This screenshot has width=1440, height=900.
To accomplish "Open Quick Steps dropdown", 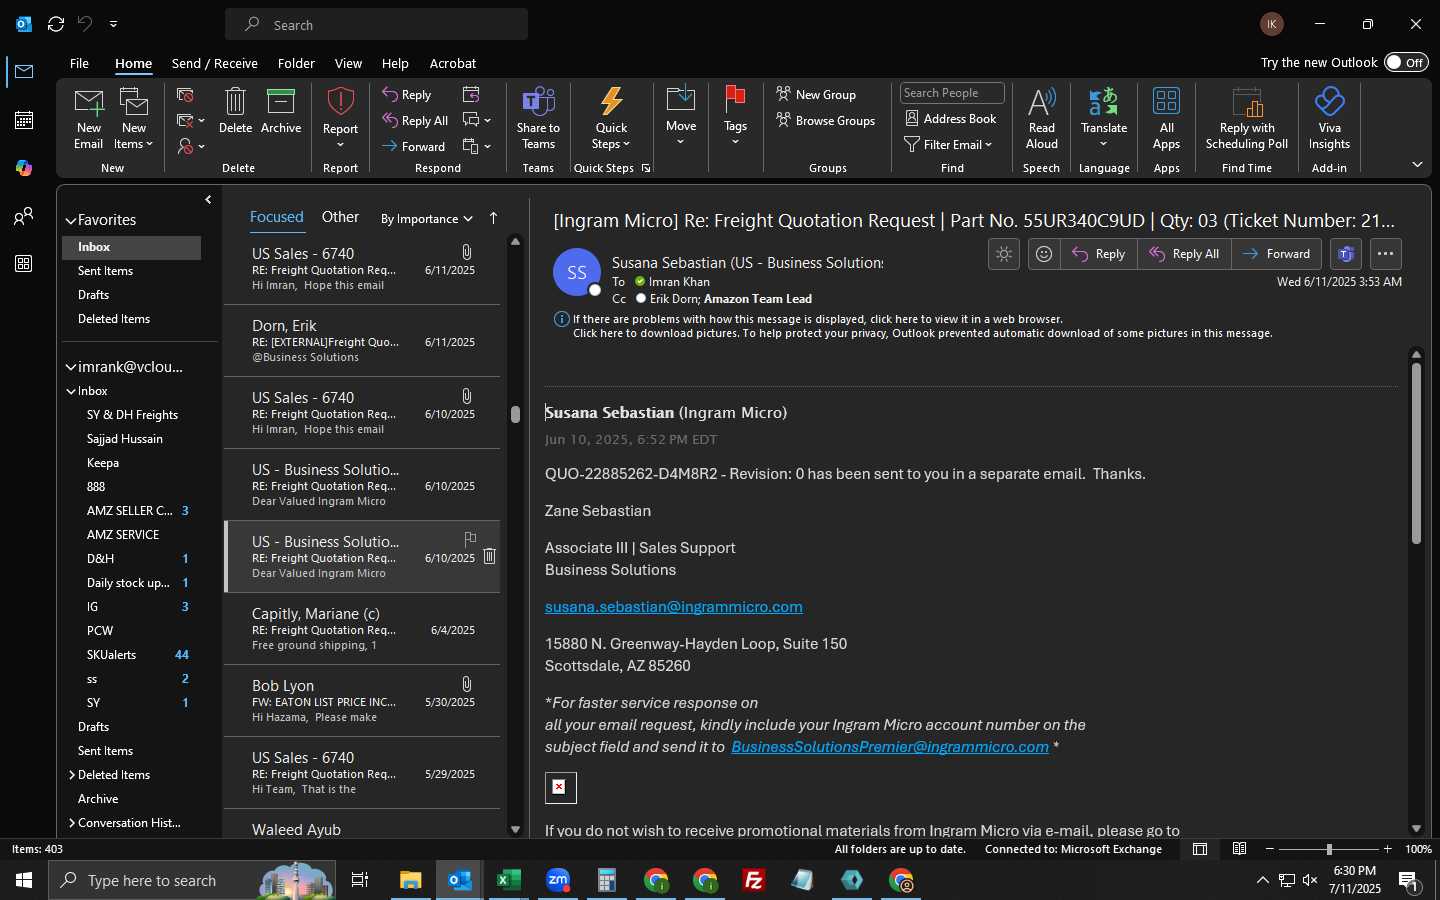I will 611,118.
